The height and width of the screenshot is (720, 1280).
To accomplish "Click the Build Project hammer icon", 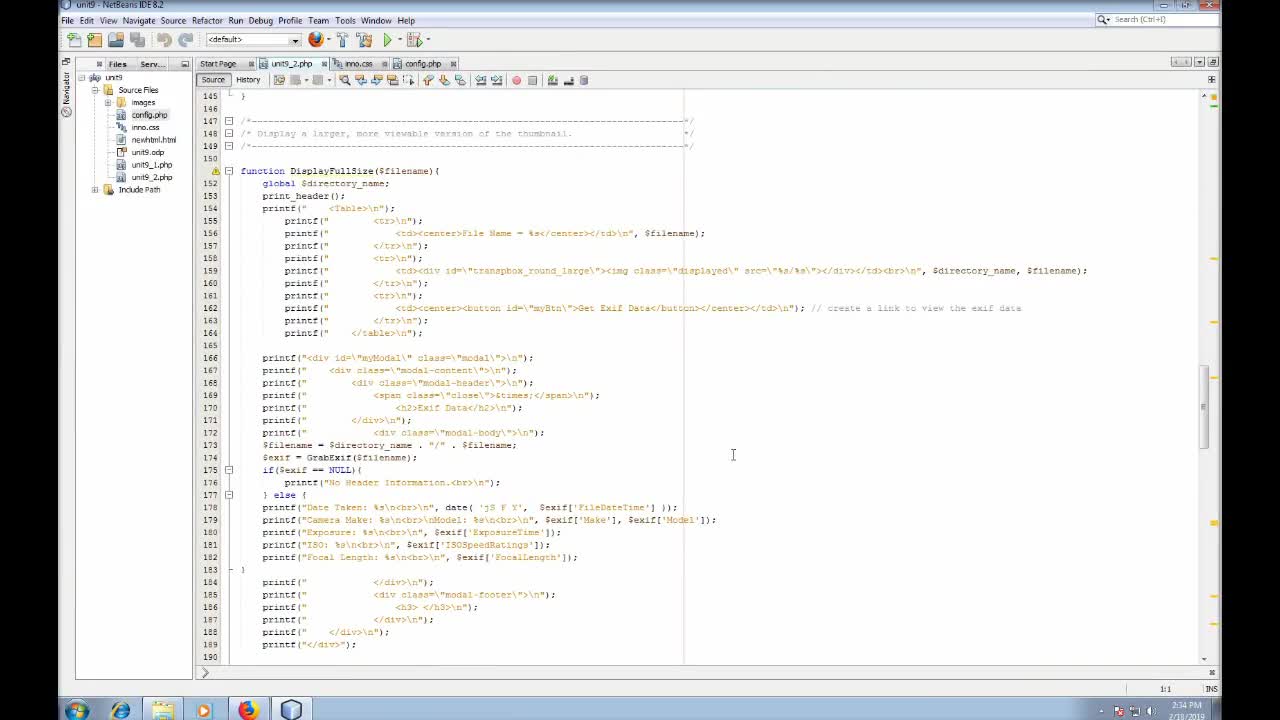I will 343,40.
